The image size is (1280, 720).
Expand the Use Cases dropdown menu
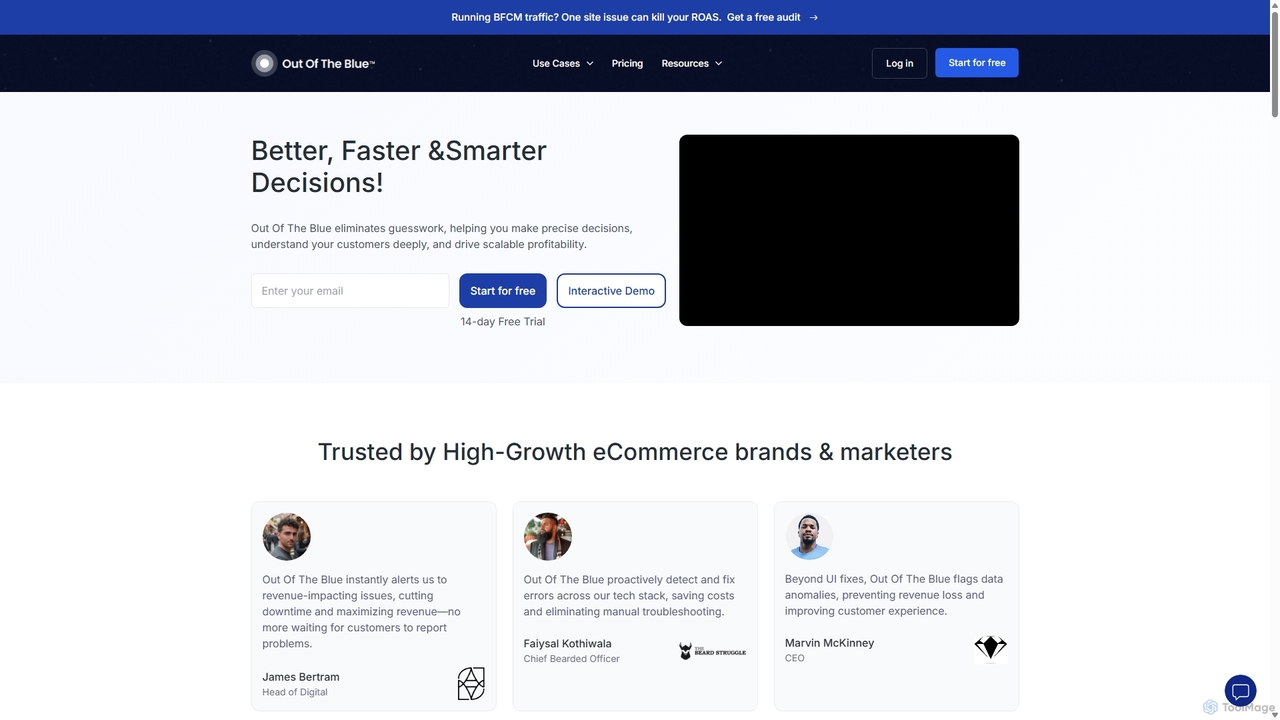coord(563,63)
